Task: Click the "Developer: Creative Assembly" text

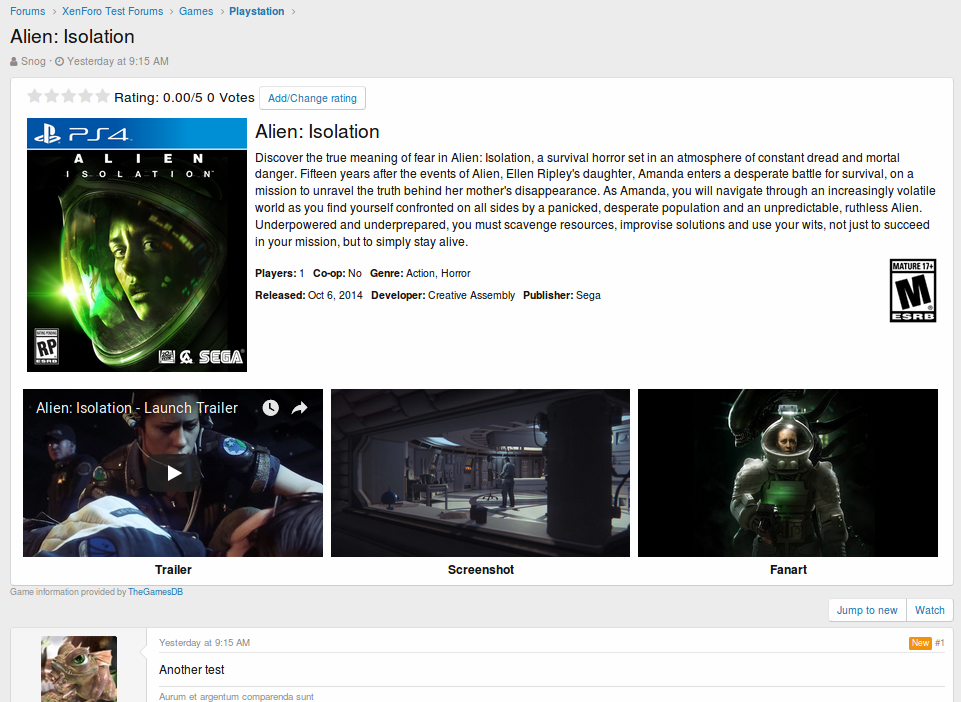Action: coord(443,296)
